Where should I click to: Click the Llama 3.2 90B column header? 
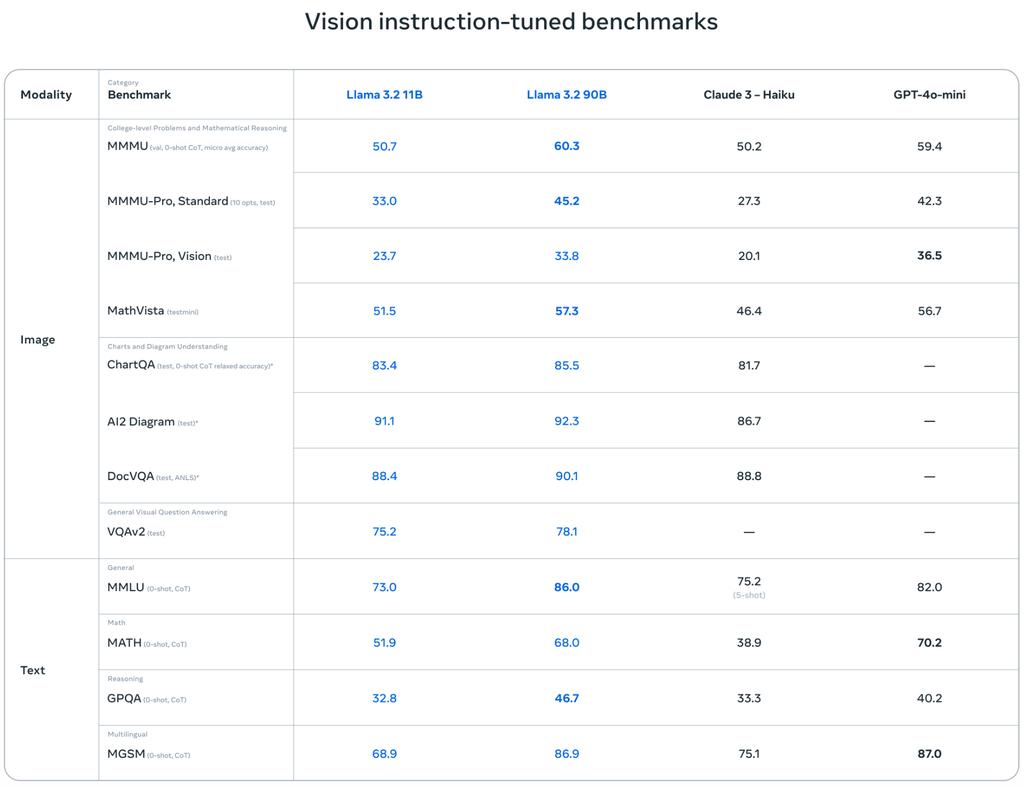566,95
